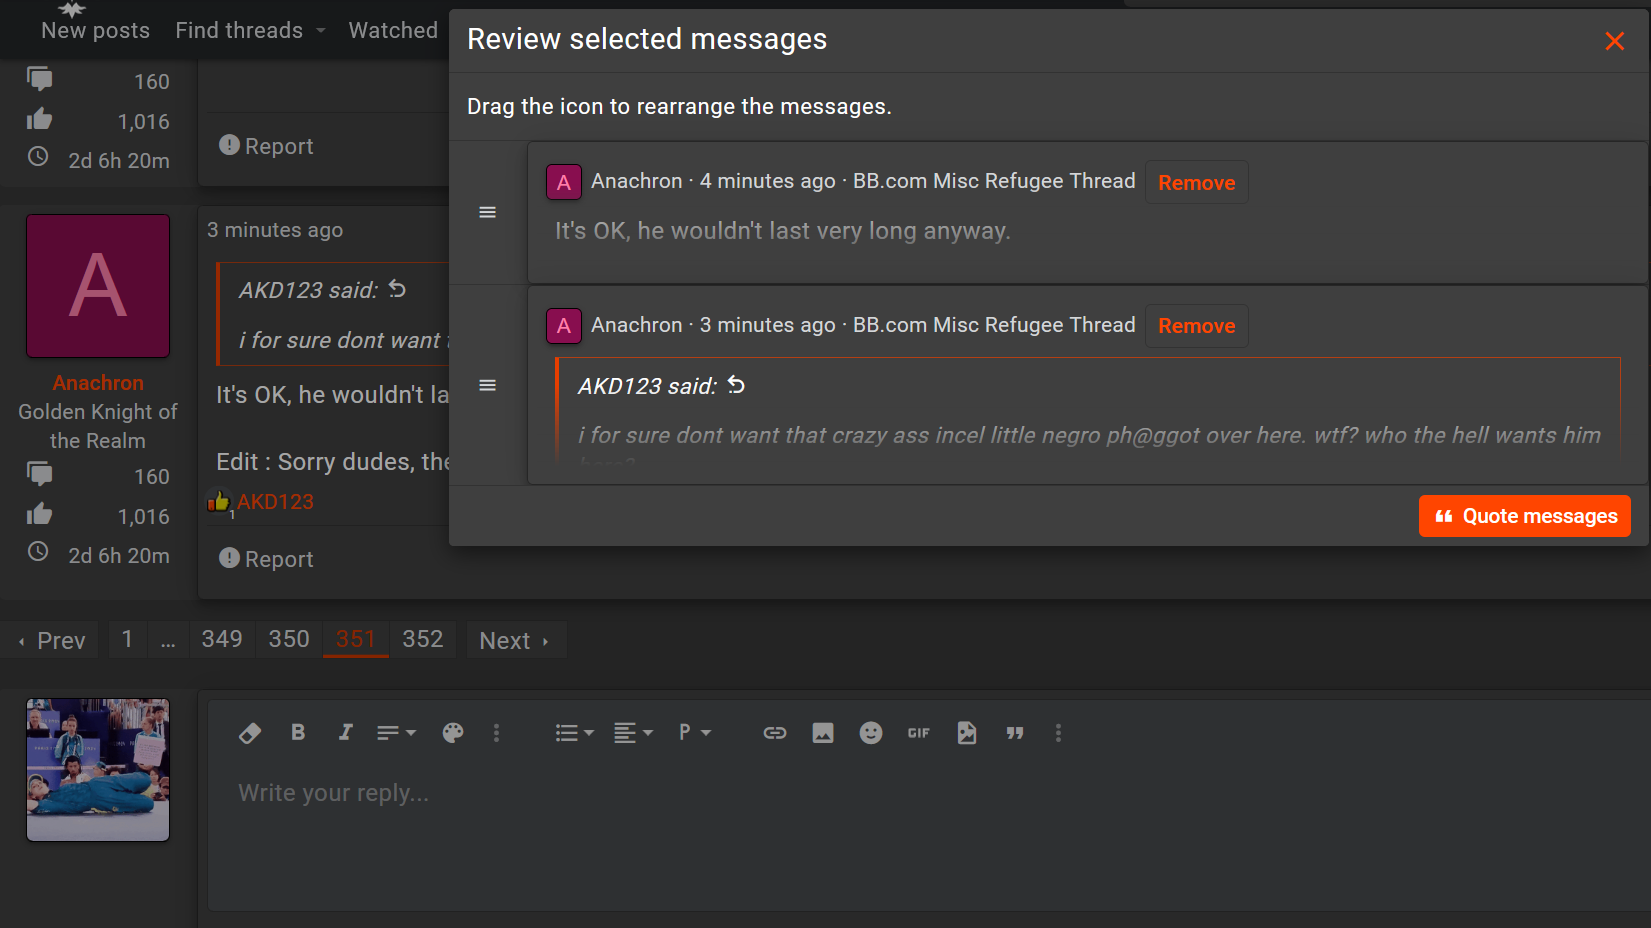Open the Text color palette
The width and height of the screenshot is (1651, 928).
(x=453, y=733)
